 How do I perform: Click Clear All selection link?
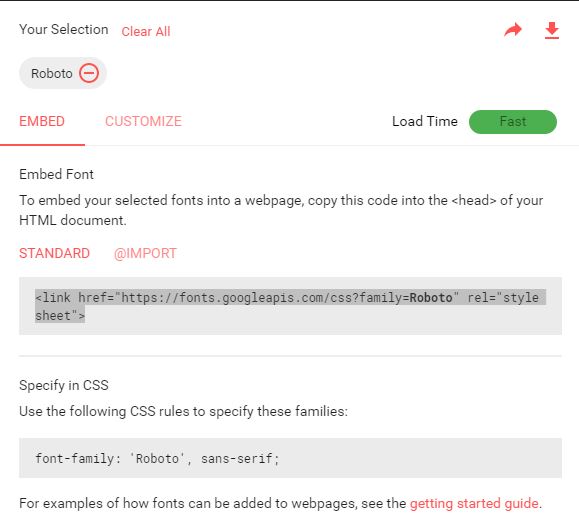[x=146, y=31]
